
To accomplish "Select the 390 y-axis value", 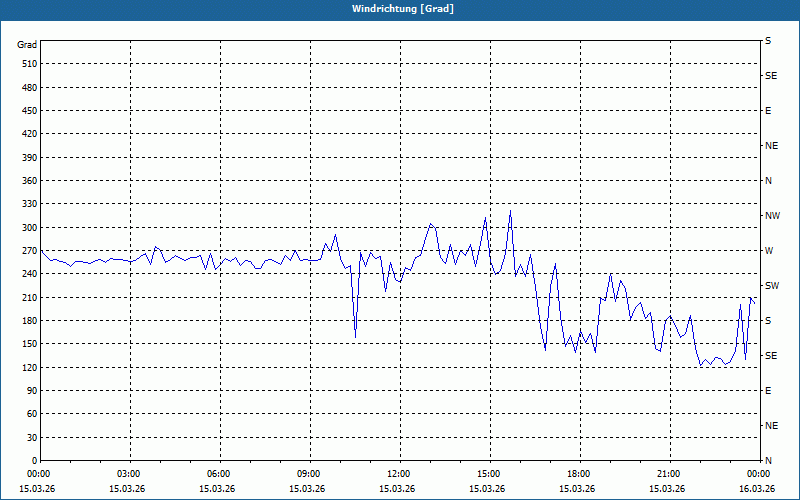I will pos(29,157).
